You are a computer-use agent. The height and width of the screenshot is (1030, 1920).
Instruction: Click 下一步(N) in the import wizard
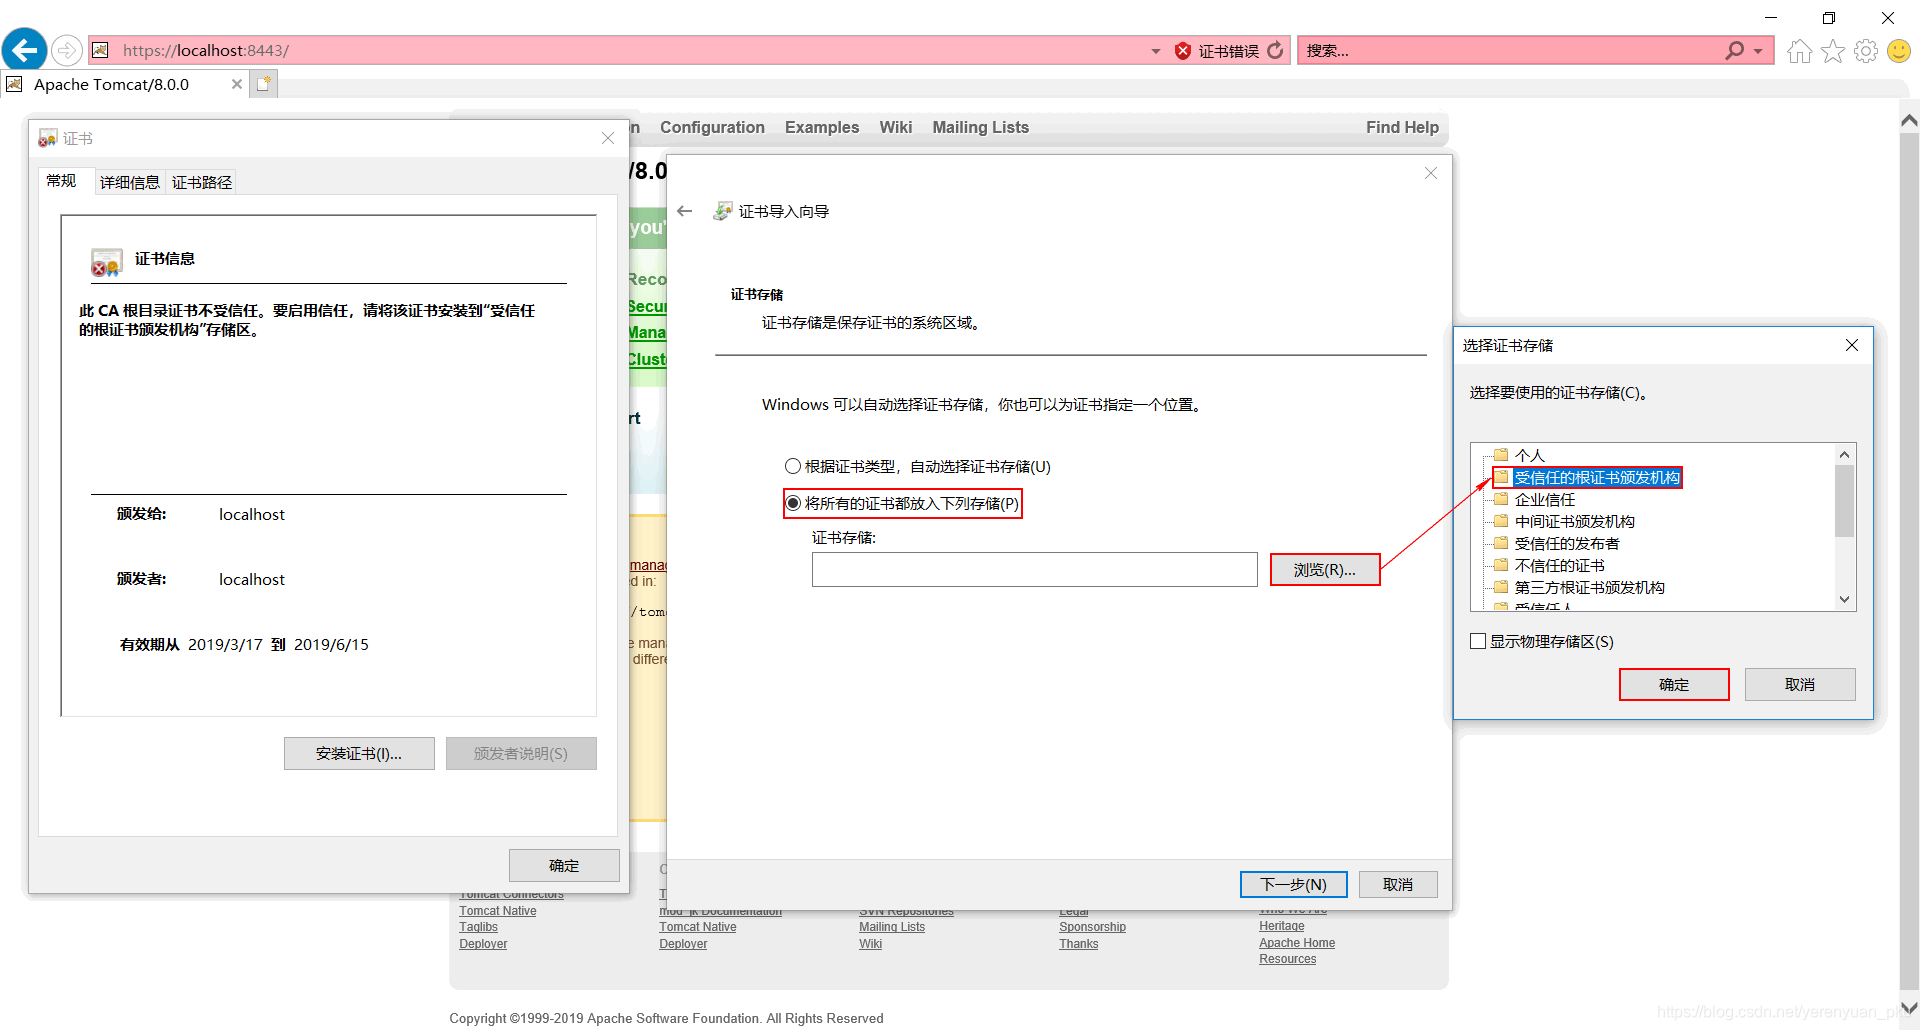(x=1294, y=884)
